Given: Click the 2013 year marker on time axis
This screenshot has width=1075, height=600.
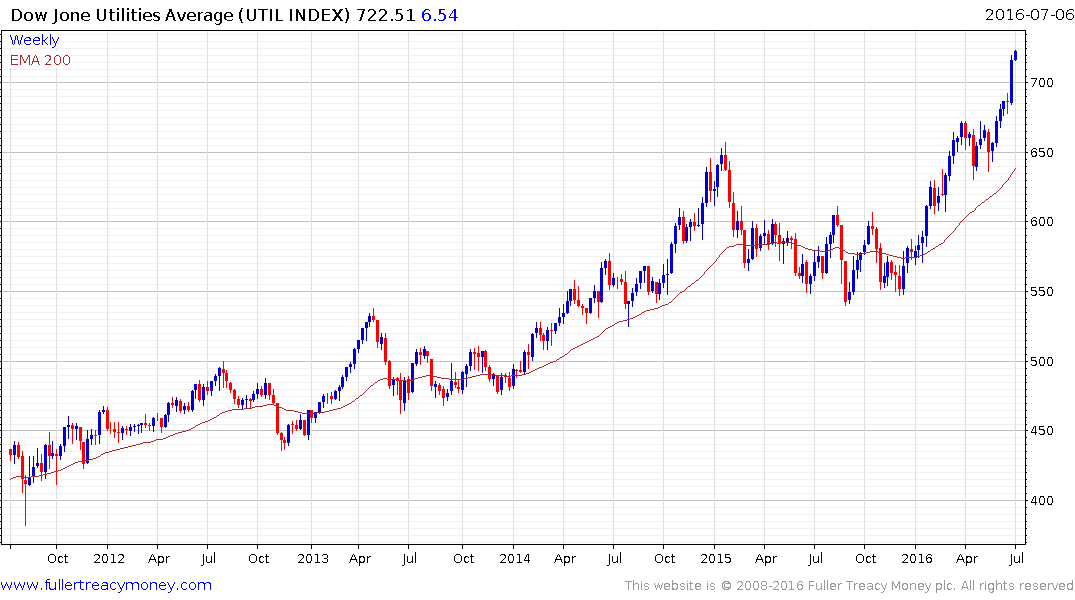Looking at the screenshot, I should click(313, 558).
